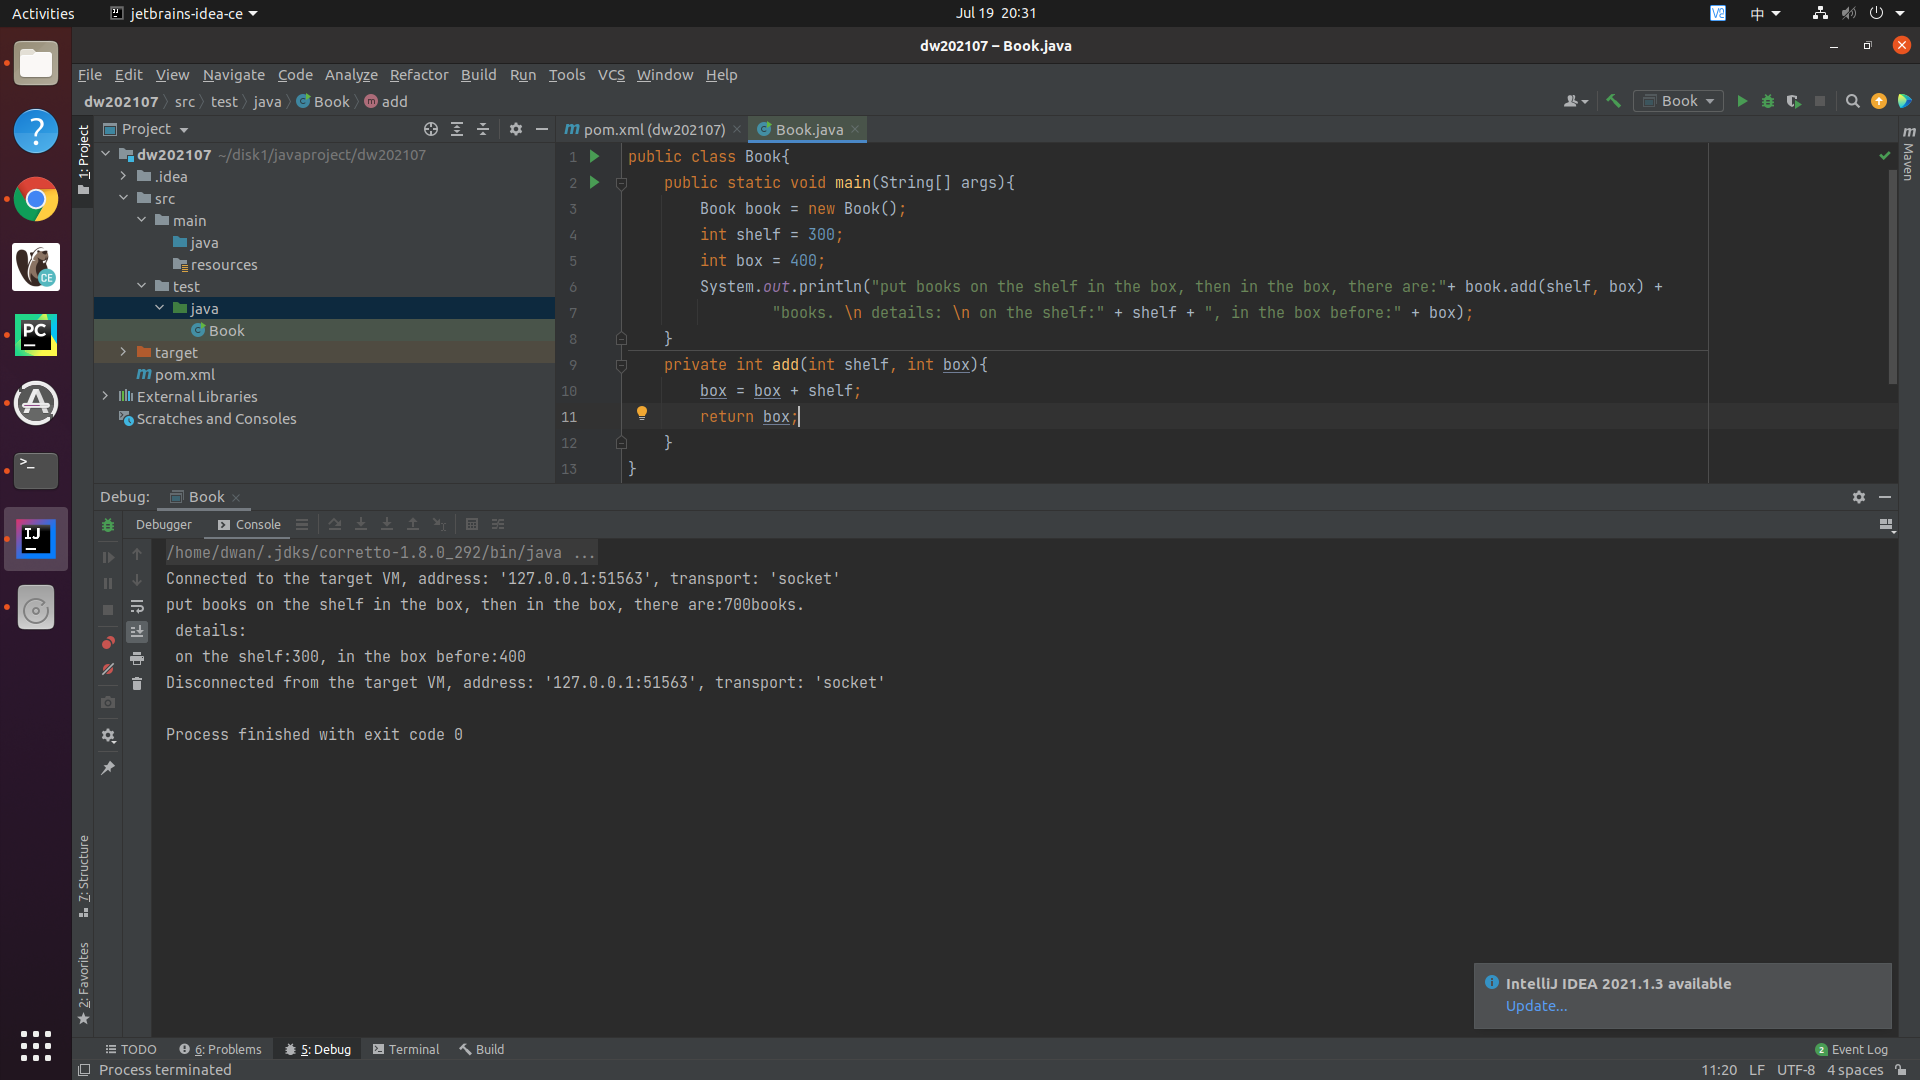Pin the debug tab
1920x1080 pixels.
[108, 768]
